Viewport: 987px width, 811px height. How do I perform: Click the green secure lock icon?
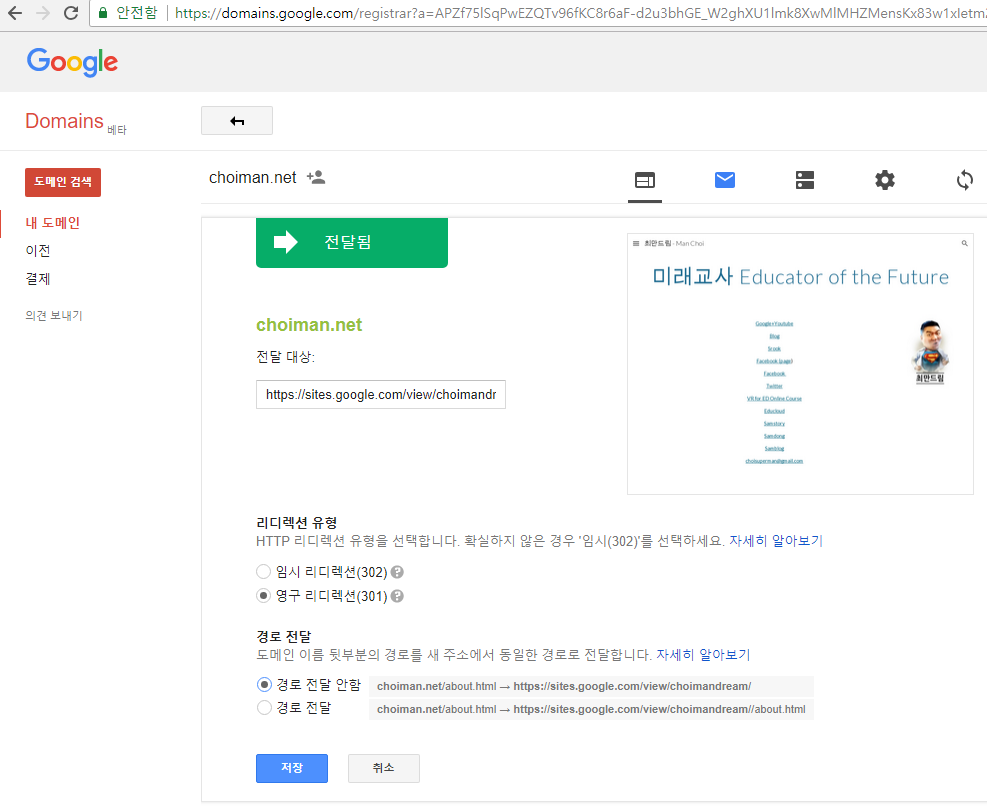(103, 13)
